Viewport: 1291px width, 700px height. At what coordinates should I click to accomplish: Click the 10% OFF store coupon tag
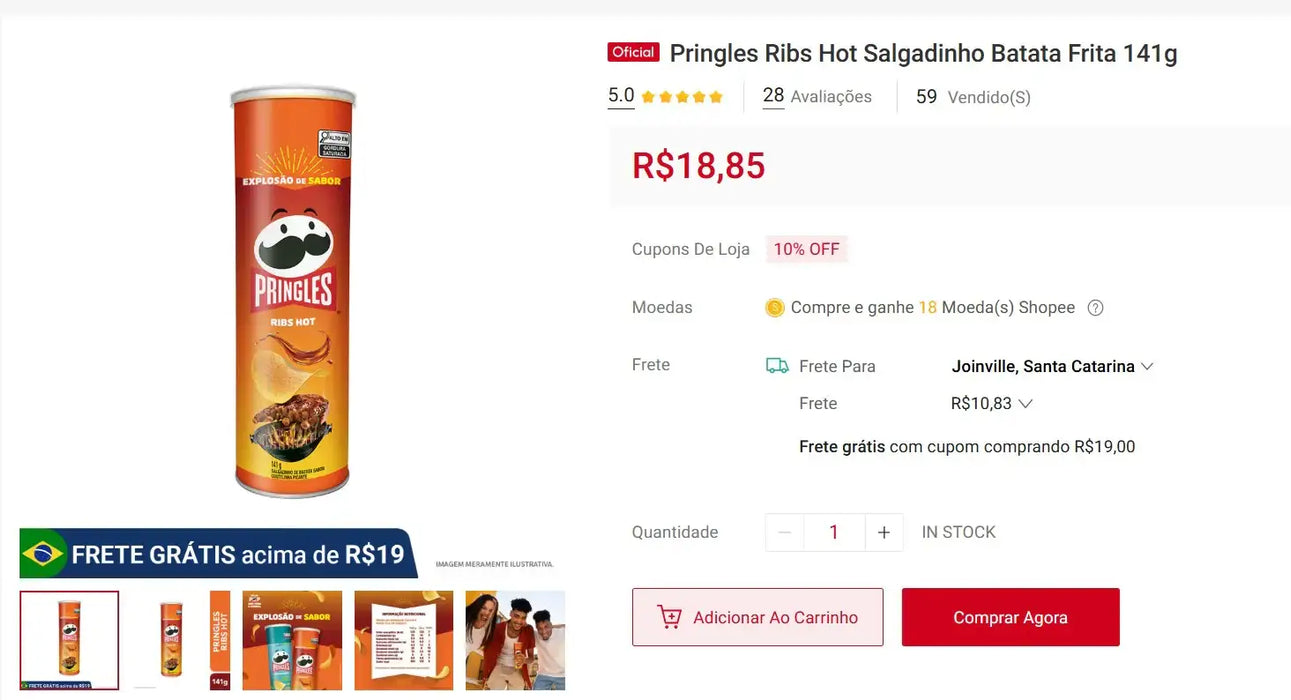[806, 249]
